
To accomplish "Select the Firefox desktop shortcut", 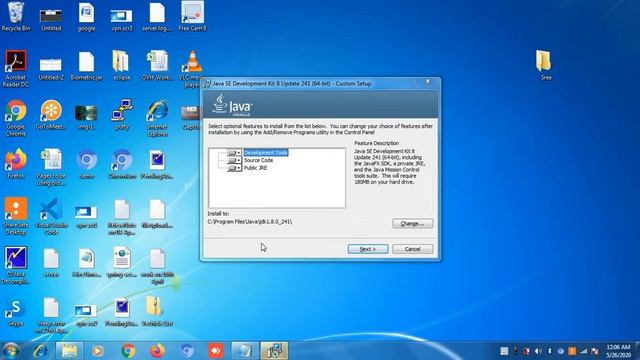I will [x=16, y=164].
